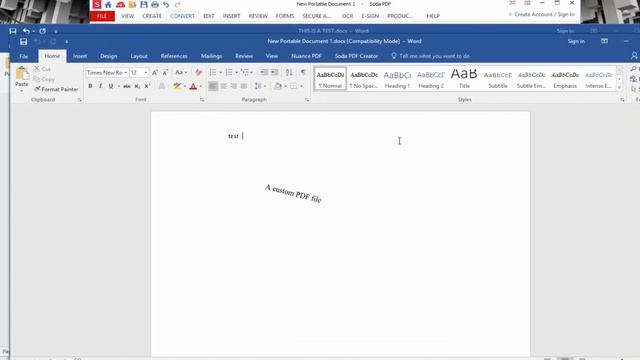Apply the Heading 2 style
Image resolution: width=640 pixels, height=360 pixels.
coord(431,79)
